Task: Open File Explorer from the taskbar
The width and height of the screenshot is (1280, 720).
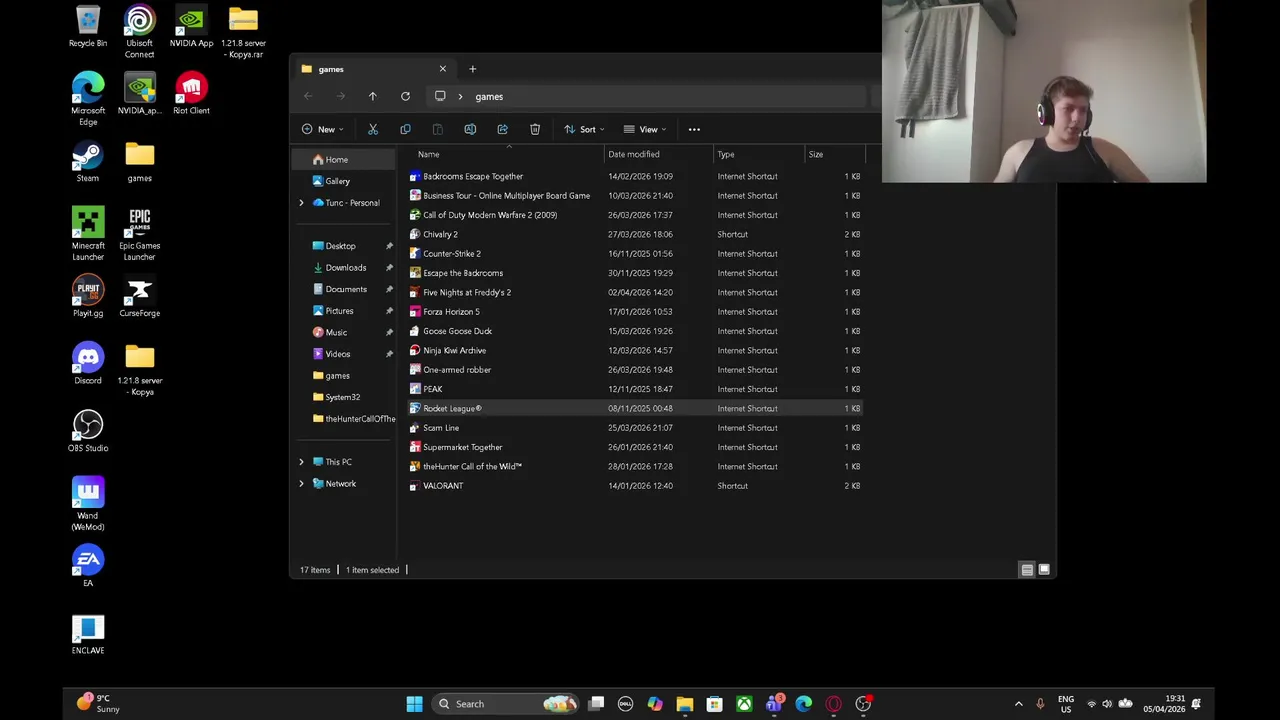Action: [684, 704]
